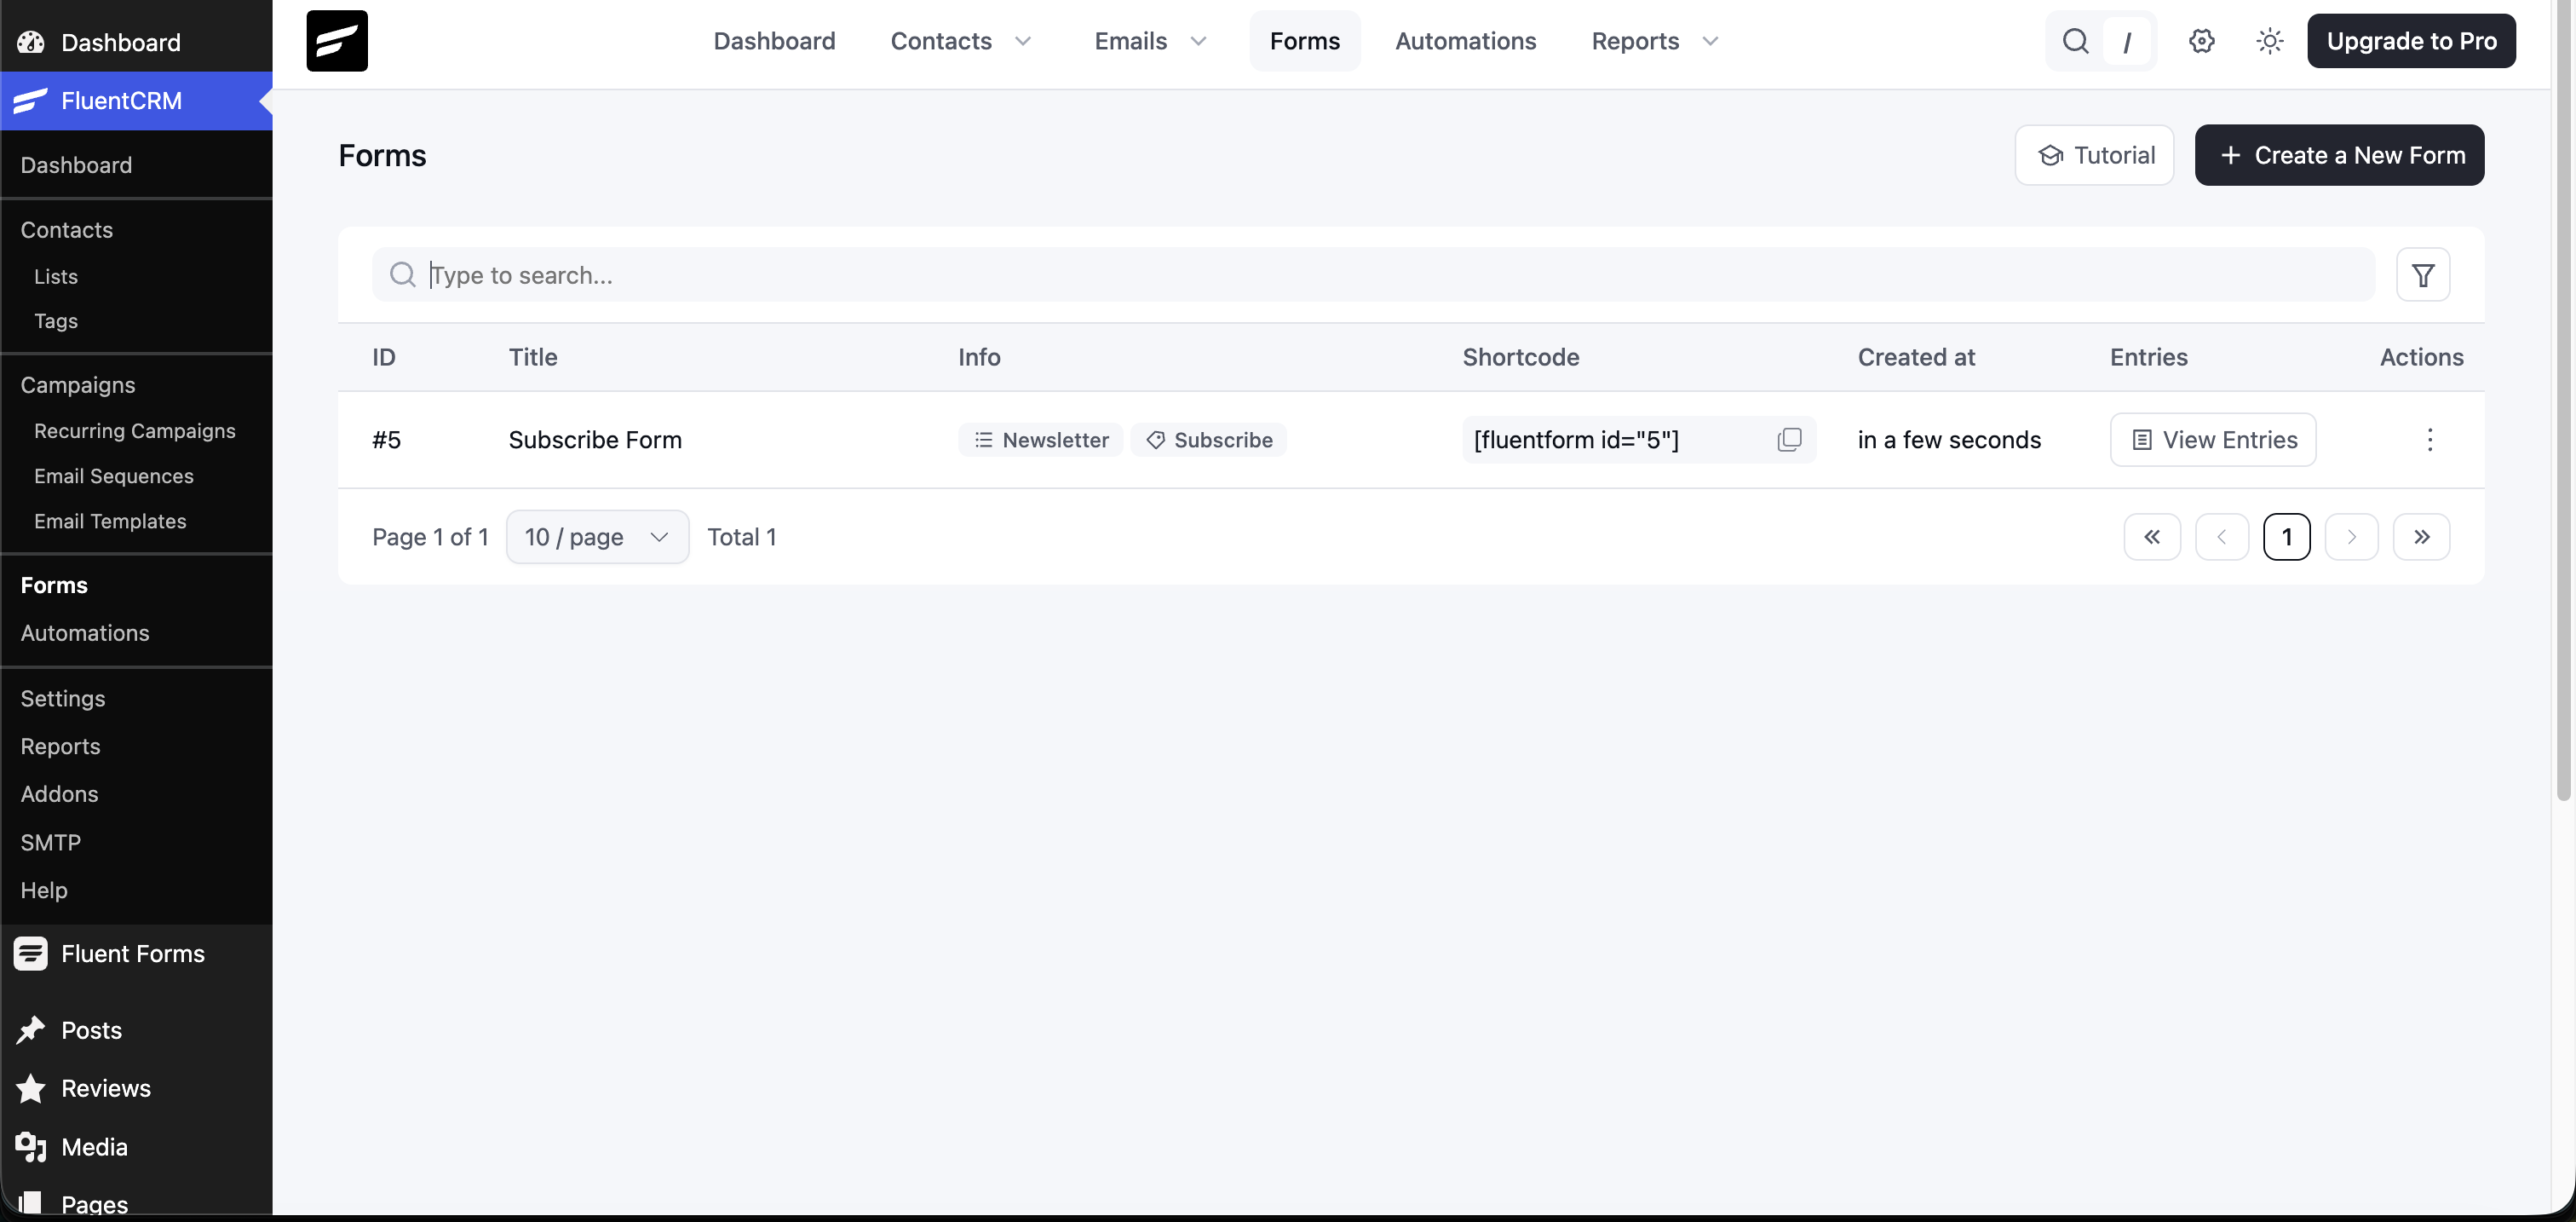Expand the Contacts dropdown in top nav
The height and width of the screenshot is (1222, 2576).
[1023, 41]
